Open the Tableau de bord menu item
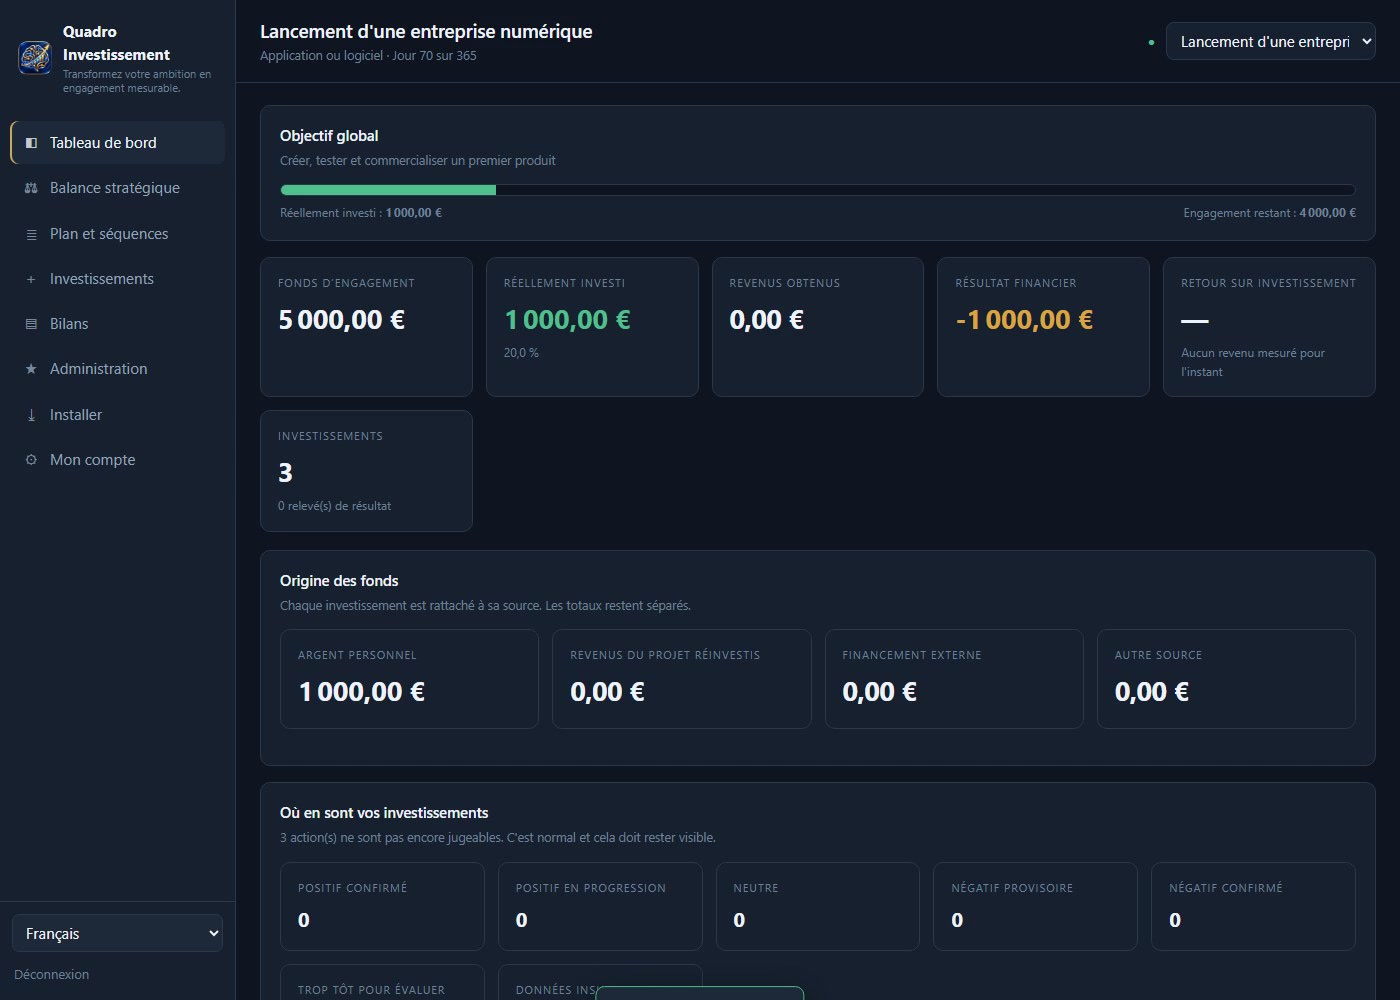1400x1000 pixels. (118, 143)
